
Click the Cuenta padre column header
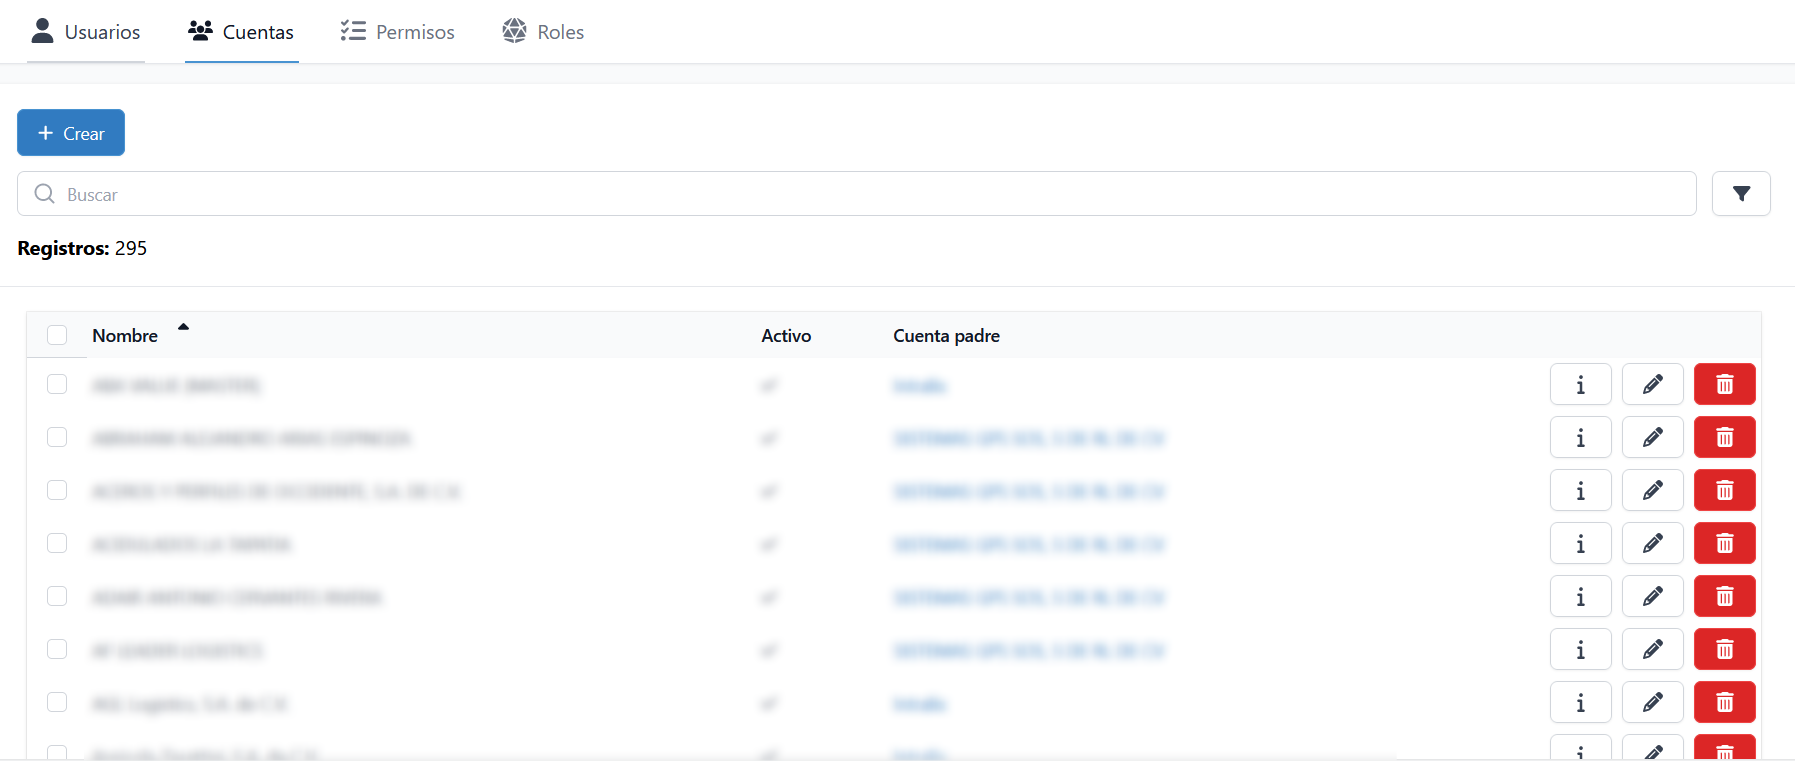click(946, 336)
